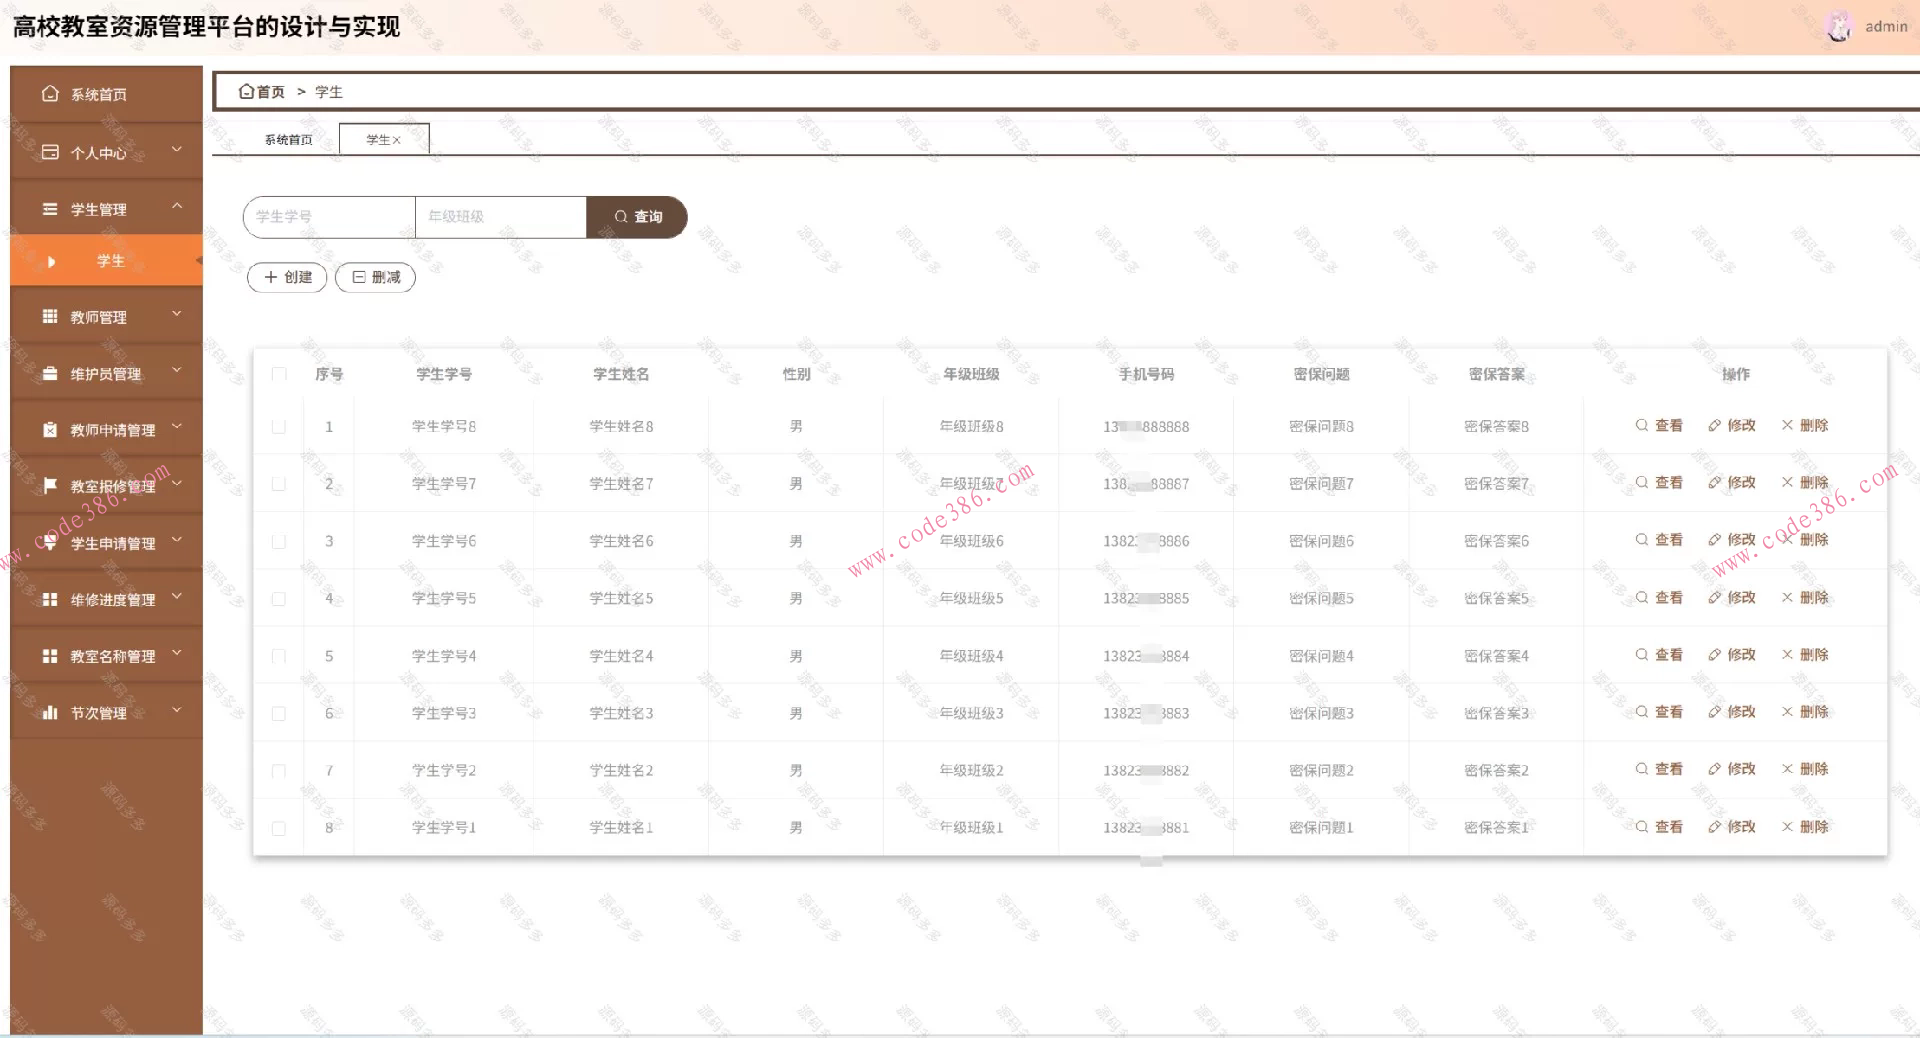Click the magnifier icon for row 学生学号4
This screenshot has width=1920, height=1038.
pos(1642,654)
